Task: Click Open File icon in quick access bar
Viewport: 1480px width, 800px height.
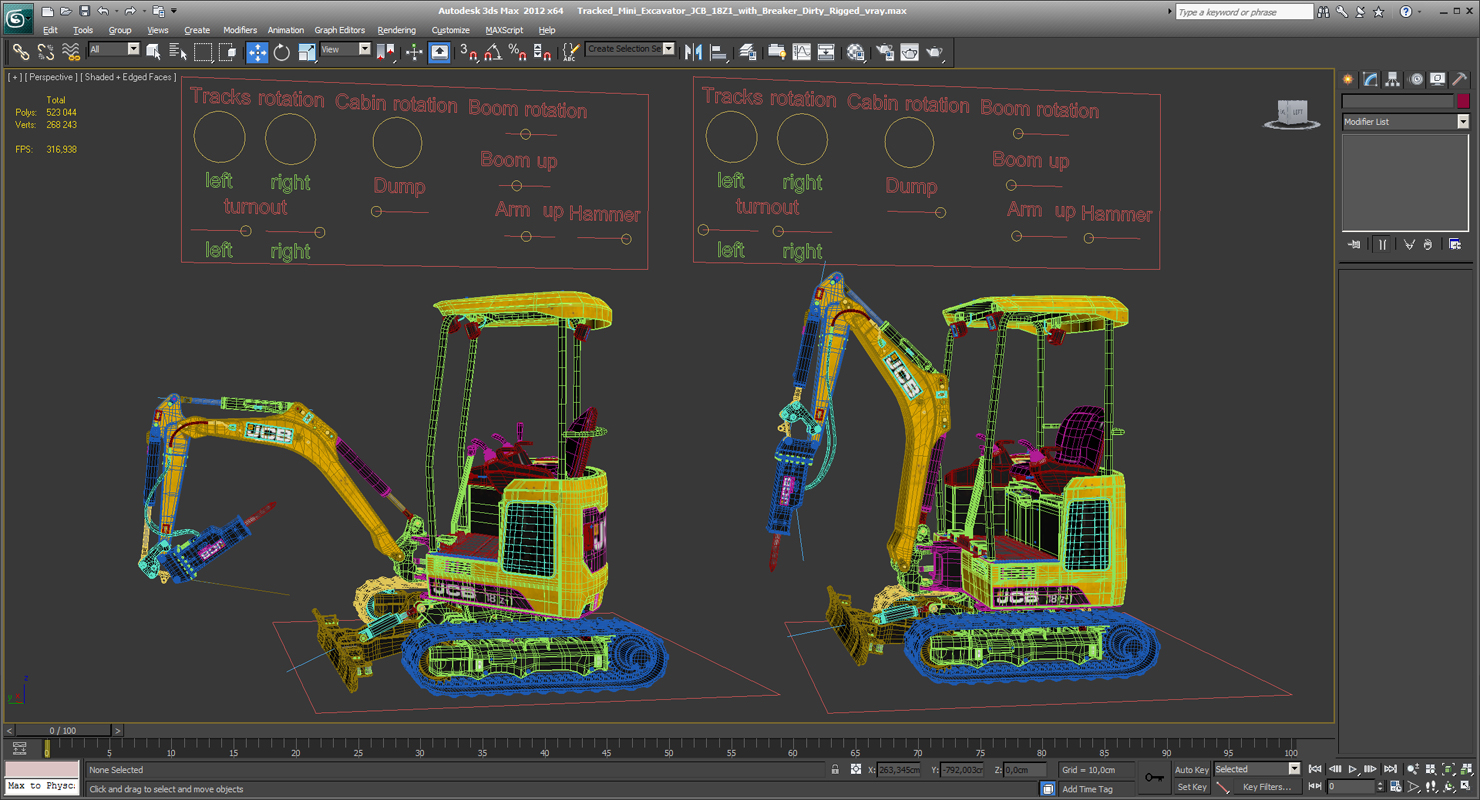Action: point(65,11)
